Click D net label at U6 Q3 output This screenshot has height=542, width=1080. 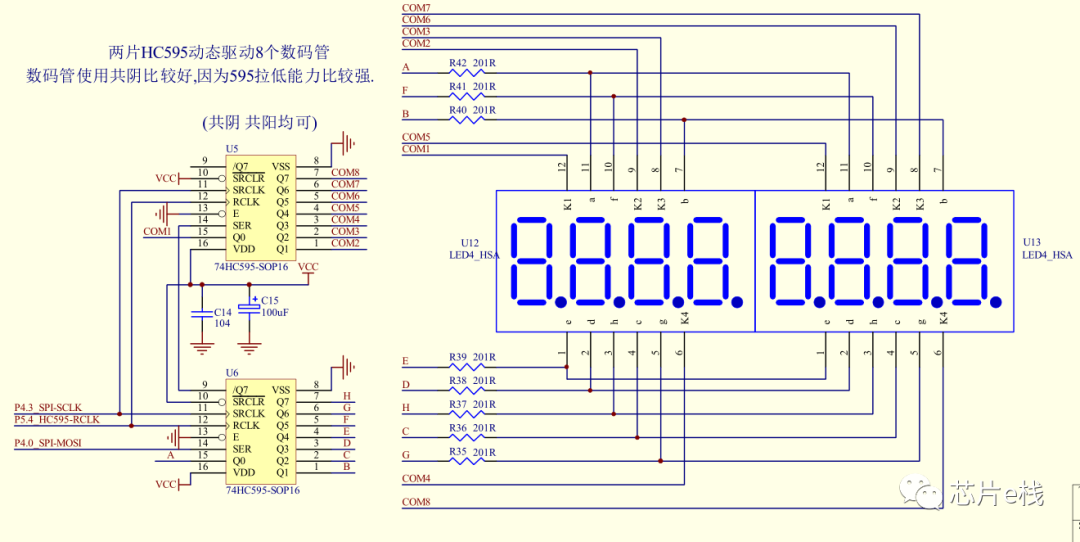(x=347, y=443)
